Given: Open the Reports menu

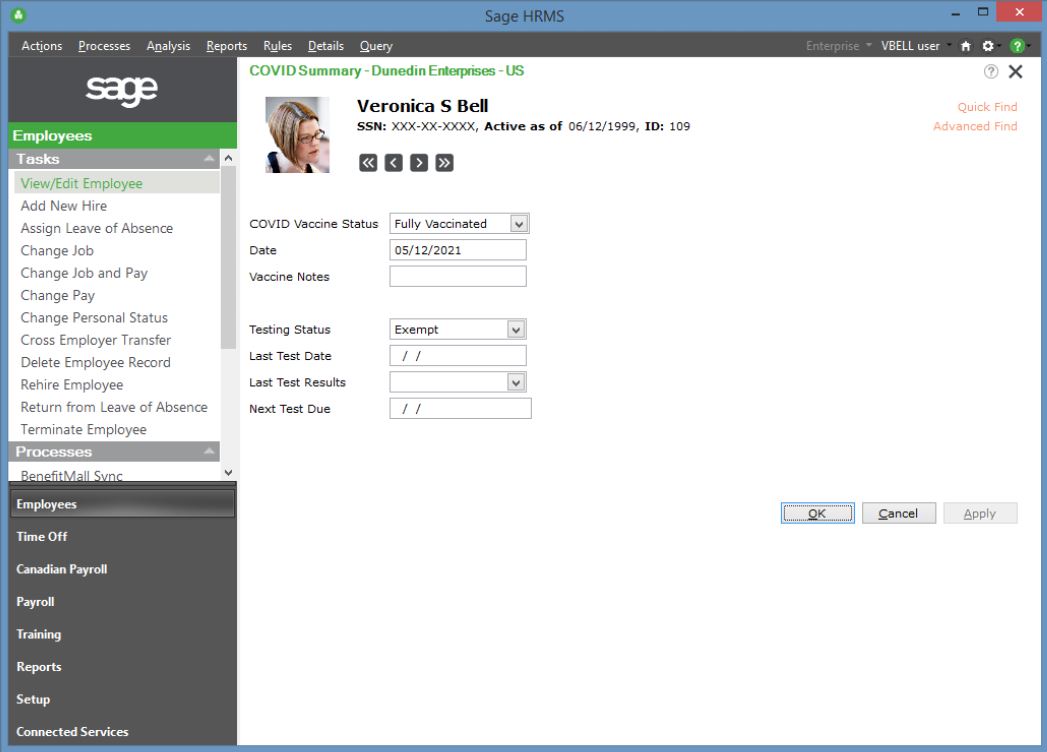Looking at the screenshot, I should click(x=226, y=46).
